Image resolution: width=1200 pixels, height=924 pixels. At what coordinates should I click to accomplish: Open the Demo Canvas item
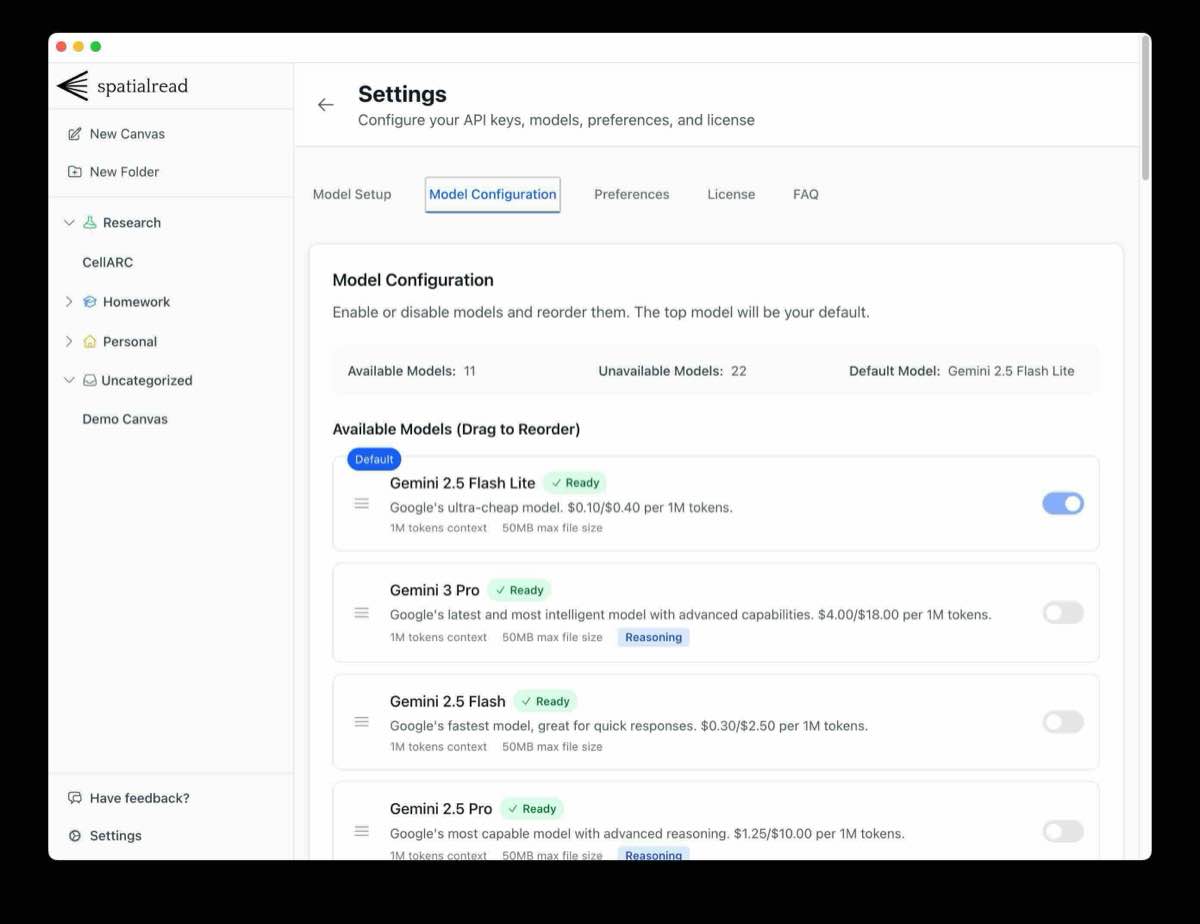tap(125, 420)
